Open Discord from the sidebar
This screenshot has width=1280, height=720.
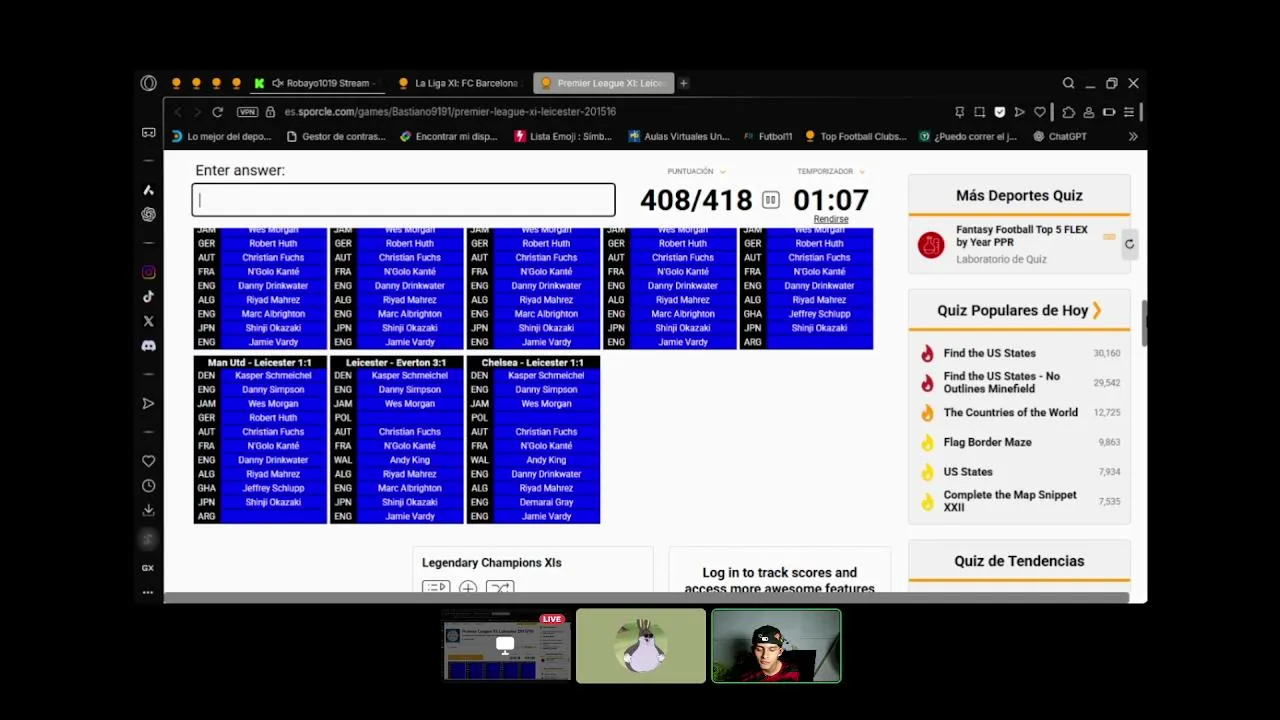[x=148, y=346]
